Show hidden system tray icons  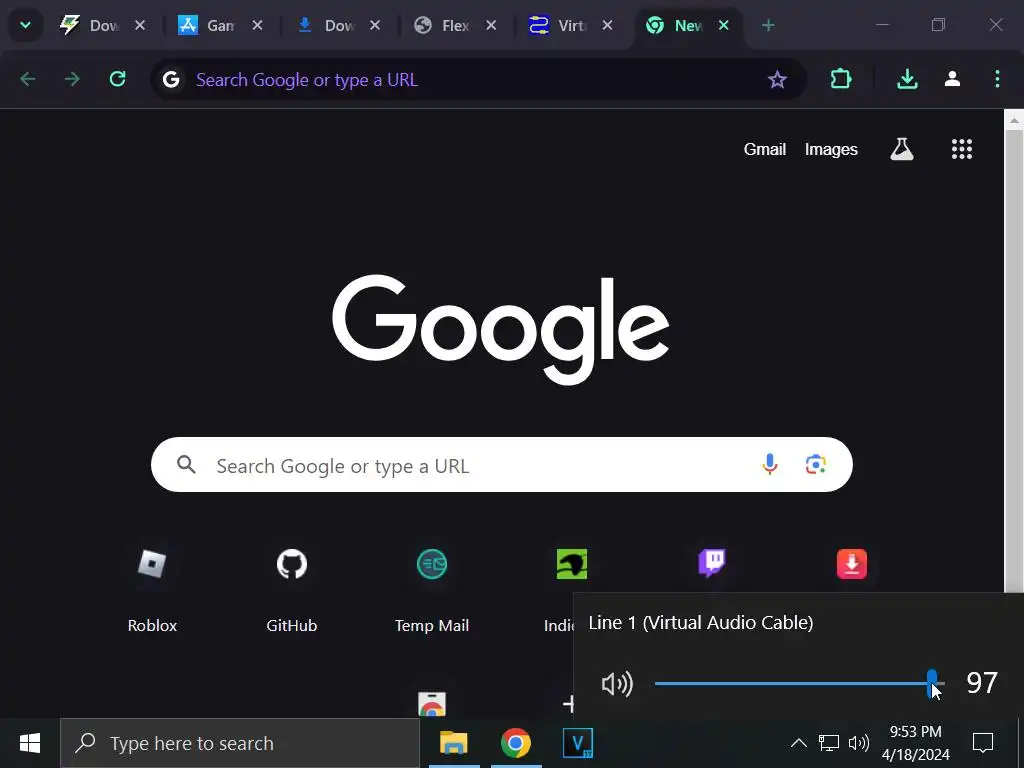coord(798,743)
